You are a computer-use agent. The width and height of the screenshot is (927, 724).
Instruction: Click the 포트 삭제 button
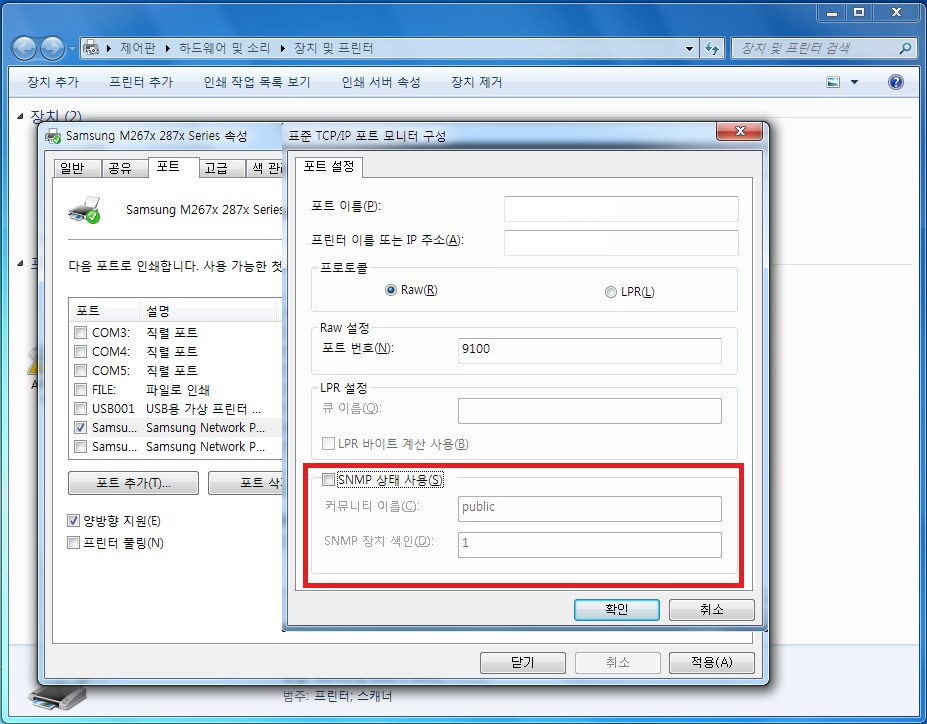pyautogui.click(x=245, y=483)
